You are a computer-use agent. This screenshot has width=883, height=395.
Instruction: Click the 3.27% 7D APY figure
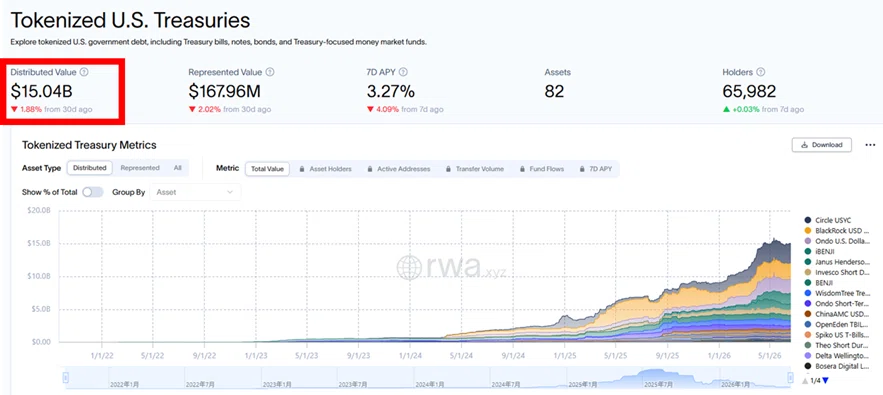point(390,91)
